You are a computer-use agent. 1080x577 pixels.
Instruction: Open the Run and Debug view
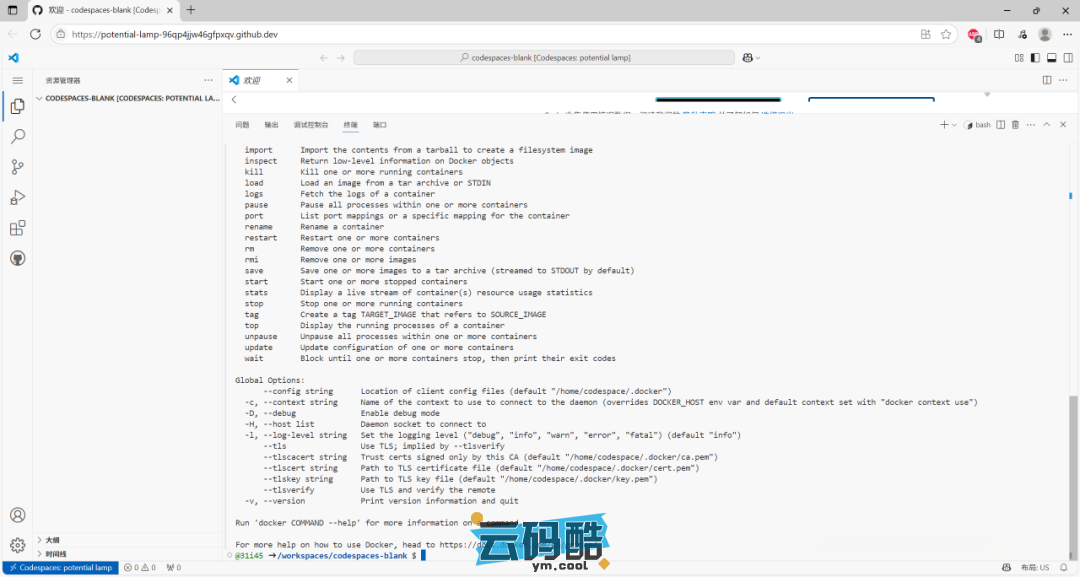click(x=17, y=198)
